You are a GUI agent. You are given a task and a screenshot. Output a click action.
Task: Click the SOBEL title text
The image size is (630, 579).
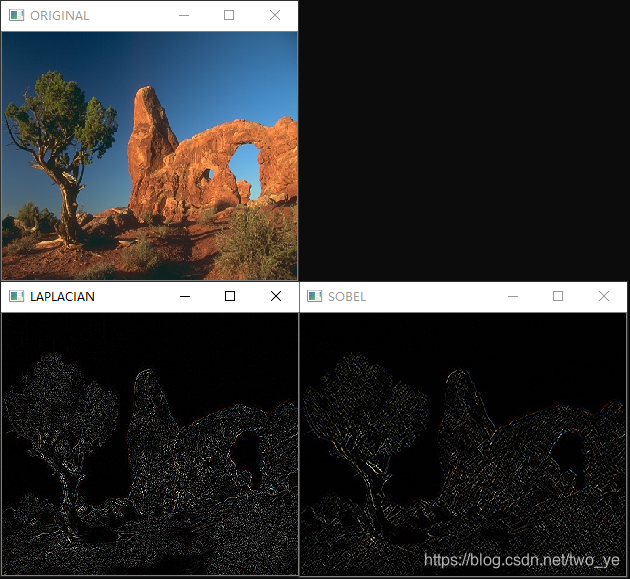click(x=347, y=297)
